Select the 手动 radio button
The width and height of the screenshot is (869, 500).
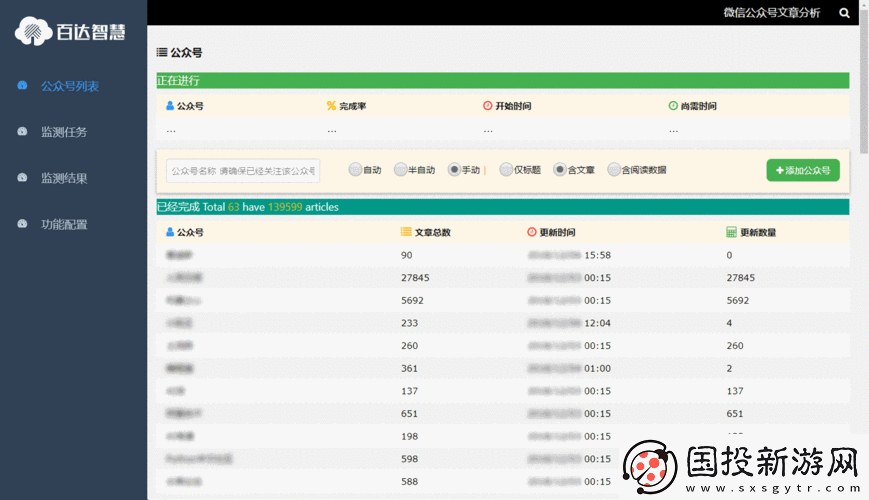(454, 170)
